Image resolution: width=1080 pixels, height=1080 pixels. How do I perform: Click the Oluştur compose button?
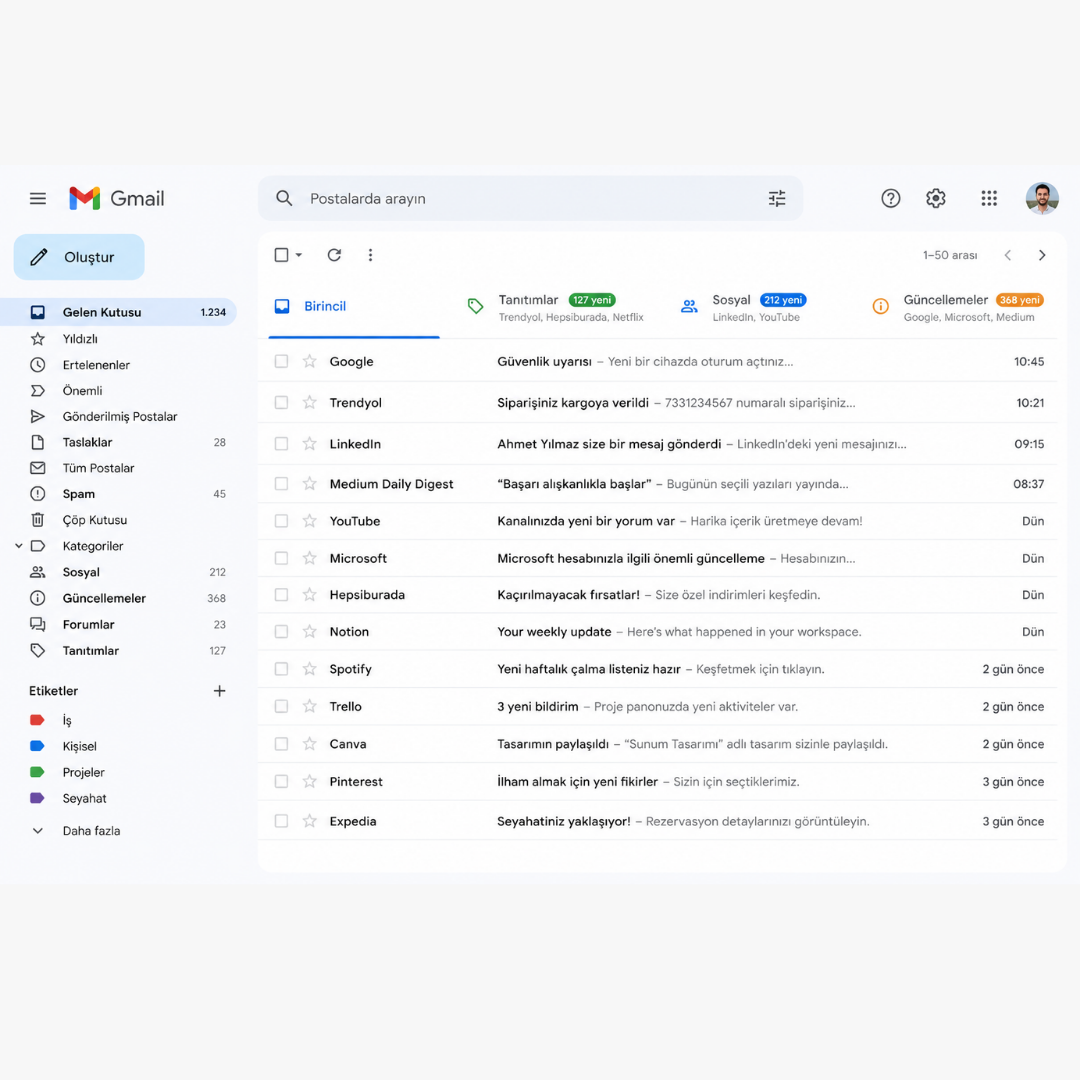(79, 257)
